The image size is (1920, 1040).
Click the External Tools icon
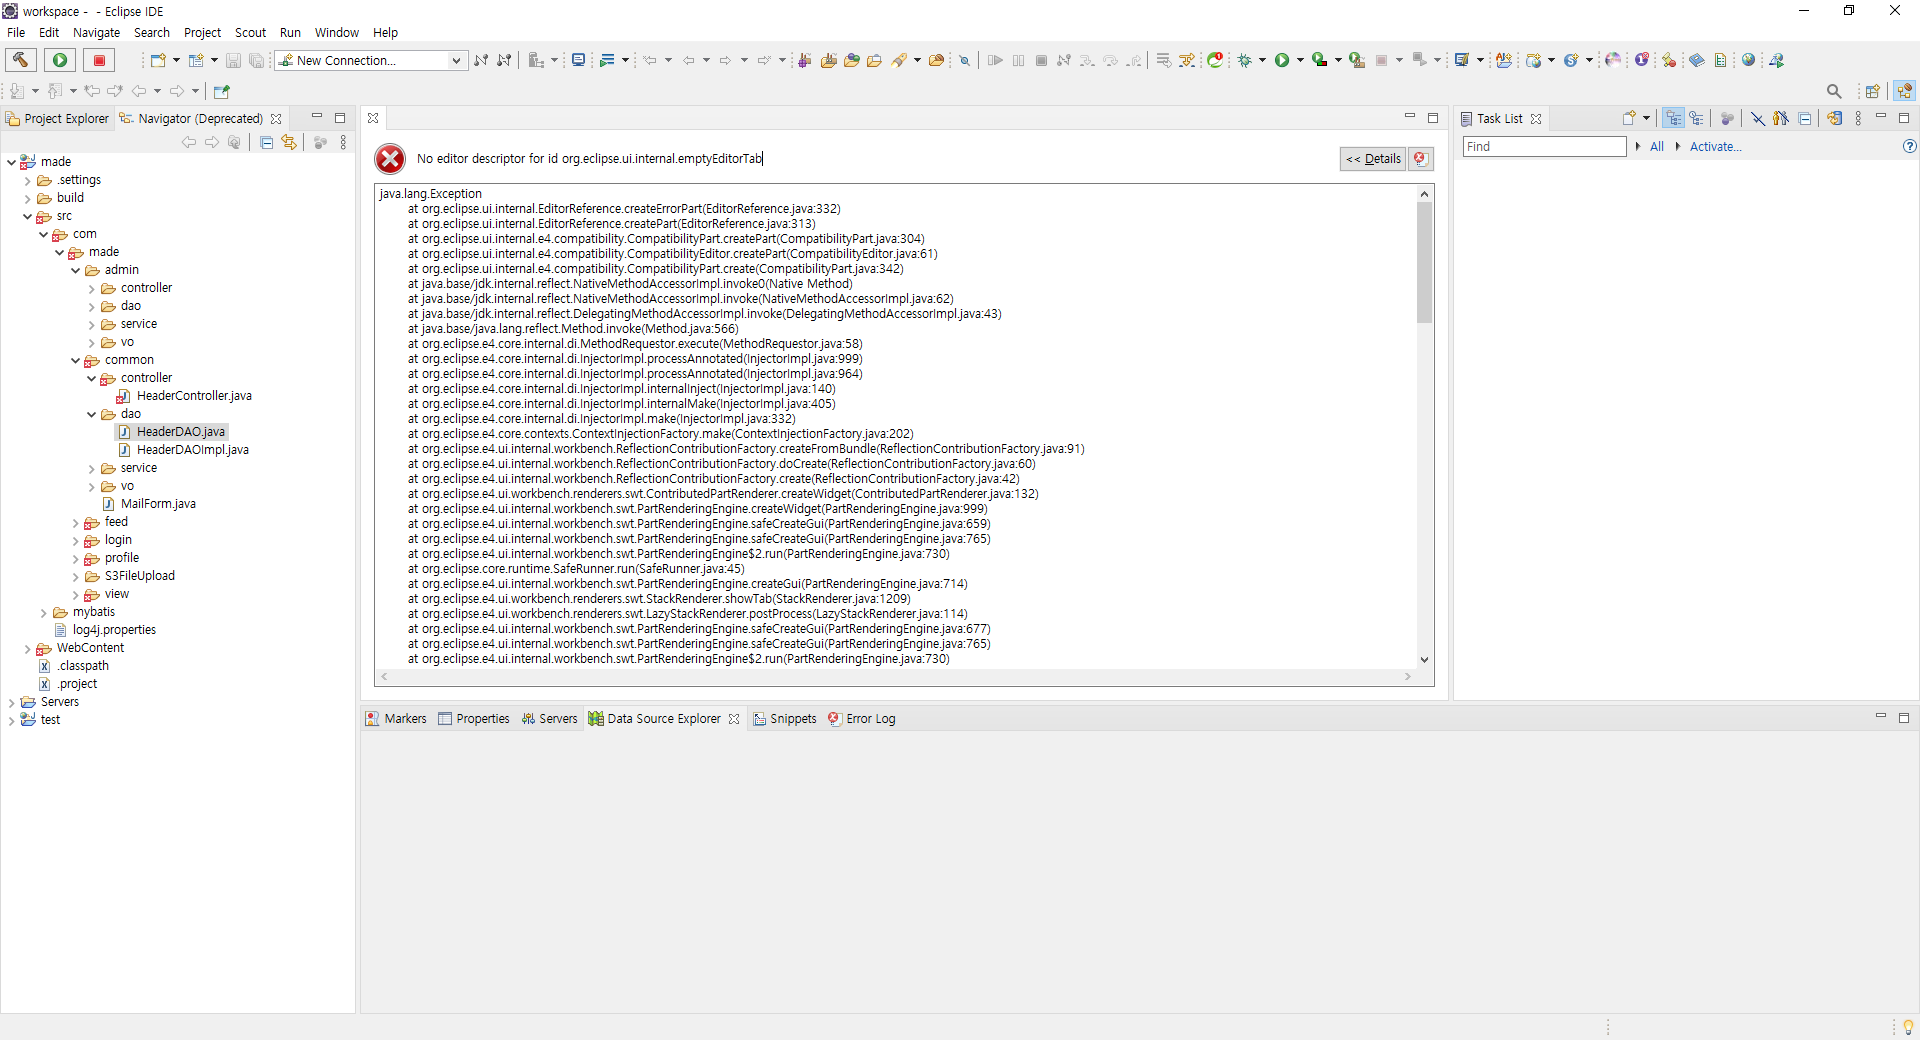click(x=1357, y=60)
